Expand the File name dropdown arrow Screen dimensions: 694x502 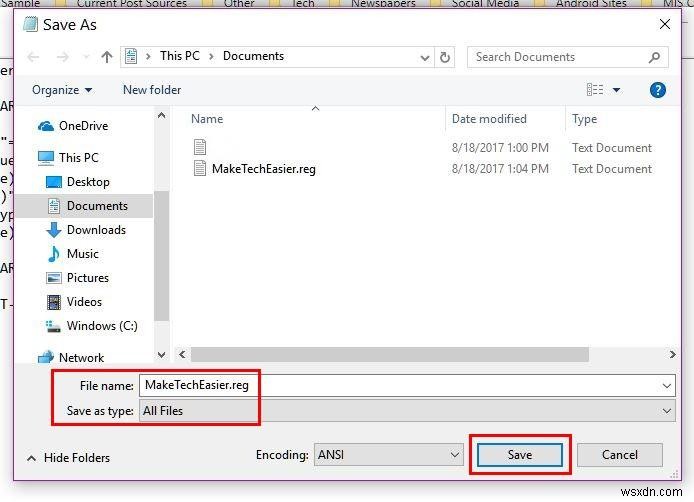667,386
